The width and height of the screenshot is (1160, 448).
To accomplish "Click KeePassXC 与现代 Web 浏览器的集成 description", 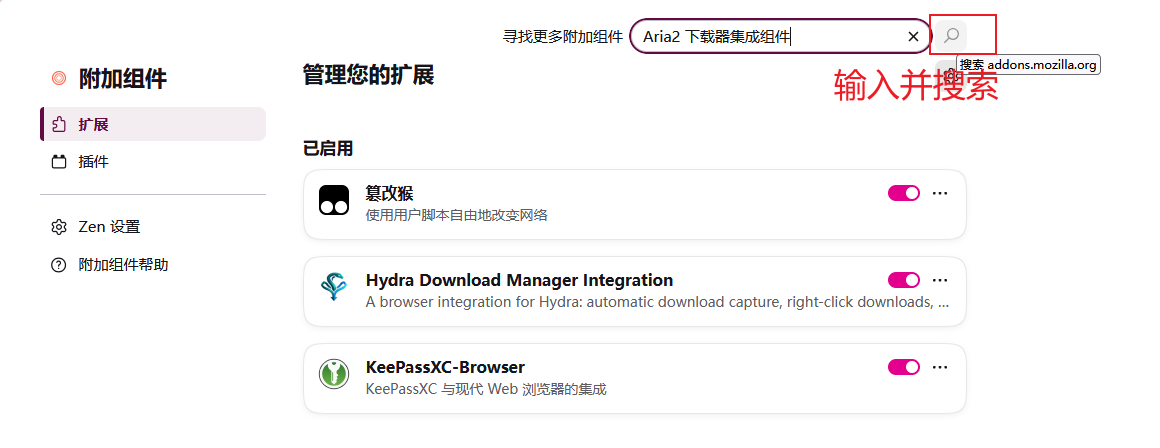I will tap(486, 389).
